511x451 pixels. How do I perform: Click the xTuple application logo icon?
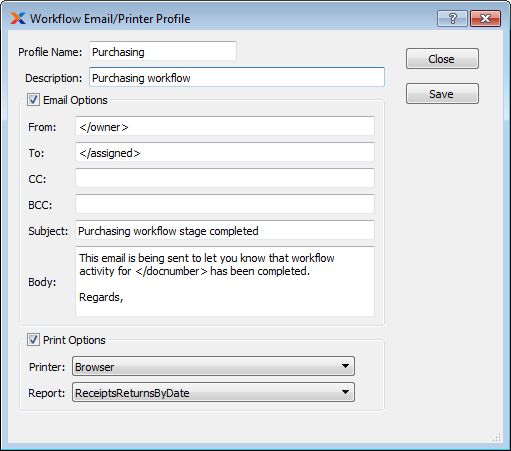(x=18, y=18)
